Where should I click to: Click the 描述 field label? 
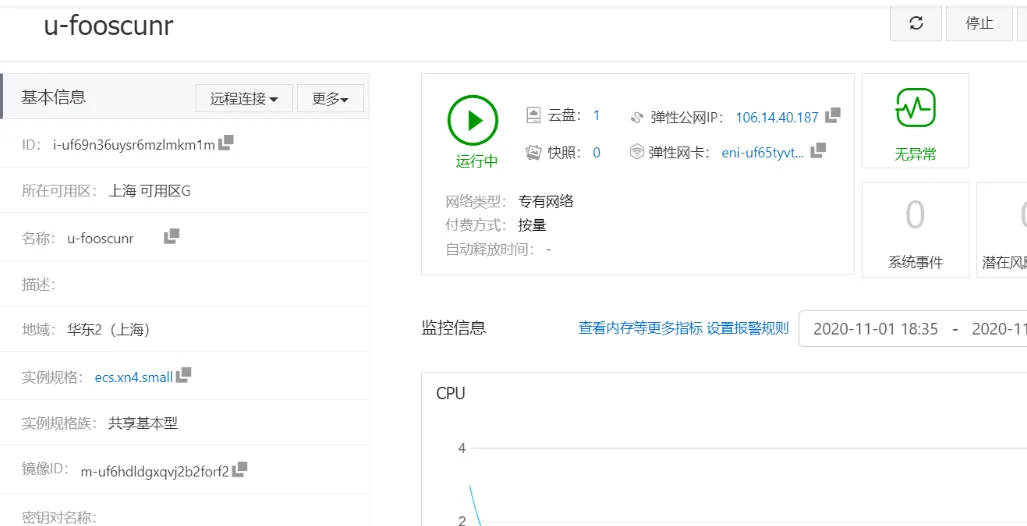pos(38,284)
